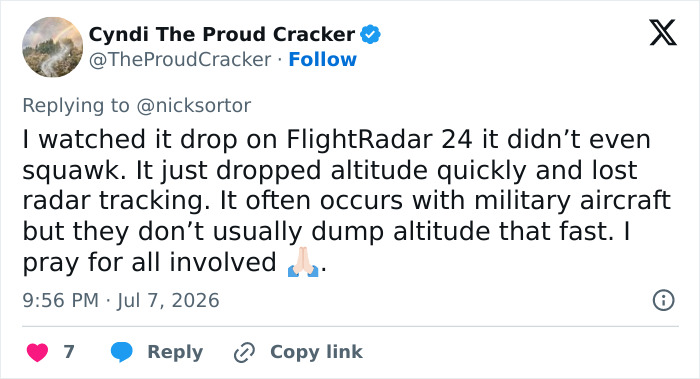
Task: Open the Cyndi The Proud Cracker display name
Action: (222, 34)
